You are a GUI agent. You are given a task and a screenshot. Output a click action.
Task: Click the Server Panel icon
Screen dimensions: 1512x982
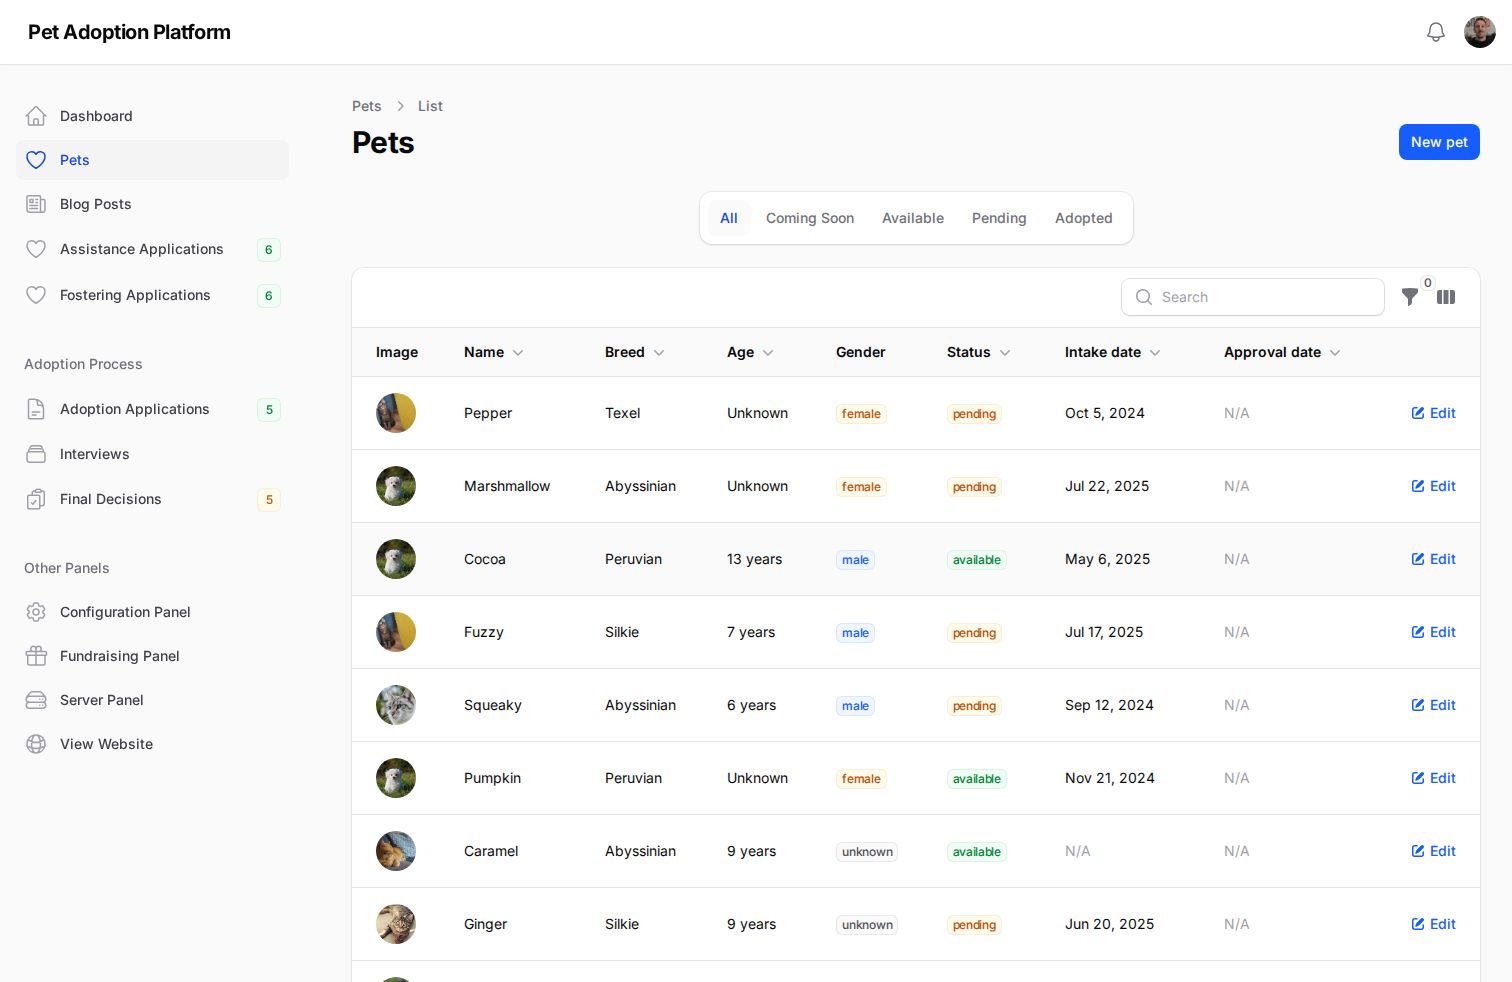tap(36, 700)
